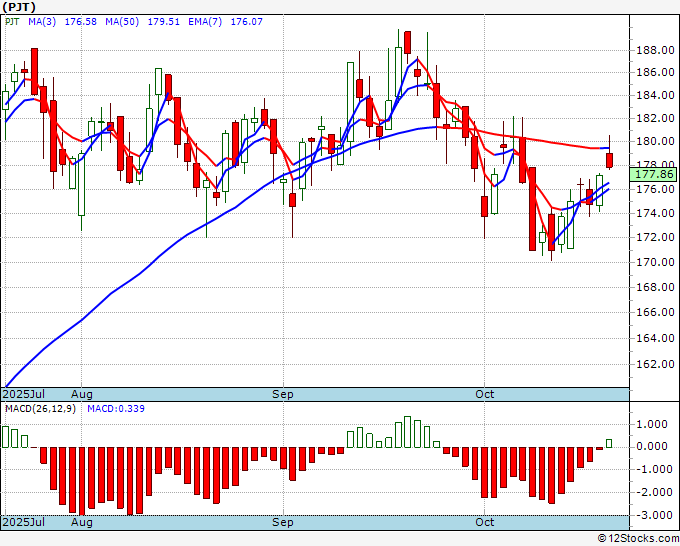Click the 168.00 price axis label
The height and width of the screenshot is (546, 680).
coord(655,287)
